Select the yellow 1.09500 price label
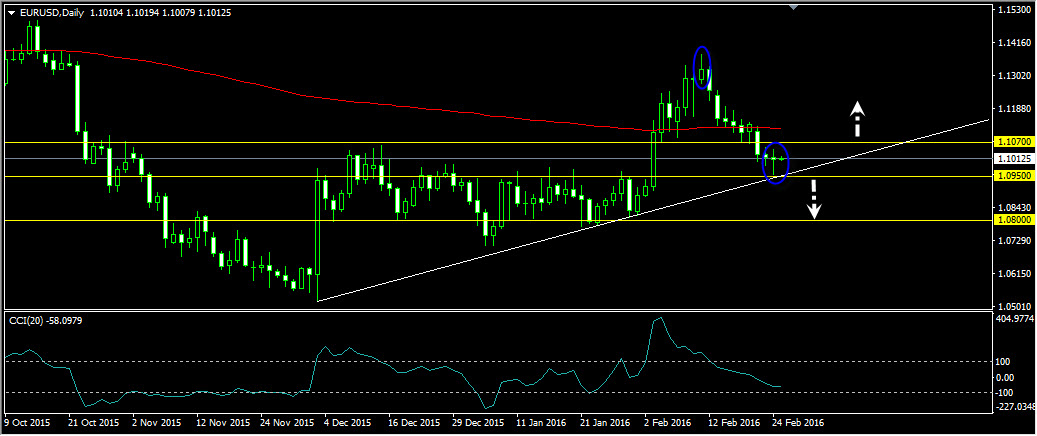 pos(1013,177)
